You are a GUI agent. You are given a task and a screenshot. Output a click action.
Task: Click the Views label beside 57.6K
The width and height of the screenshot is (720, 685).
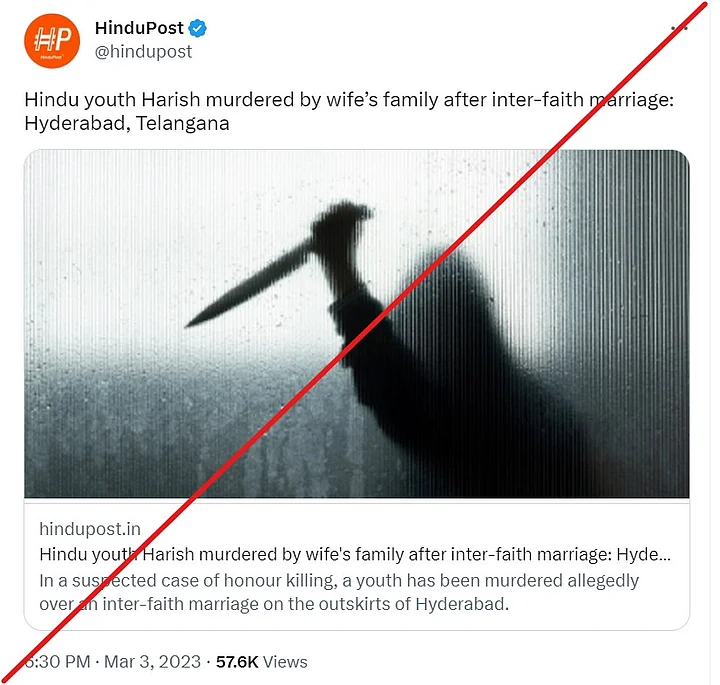click(x=285, y=662)
